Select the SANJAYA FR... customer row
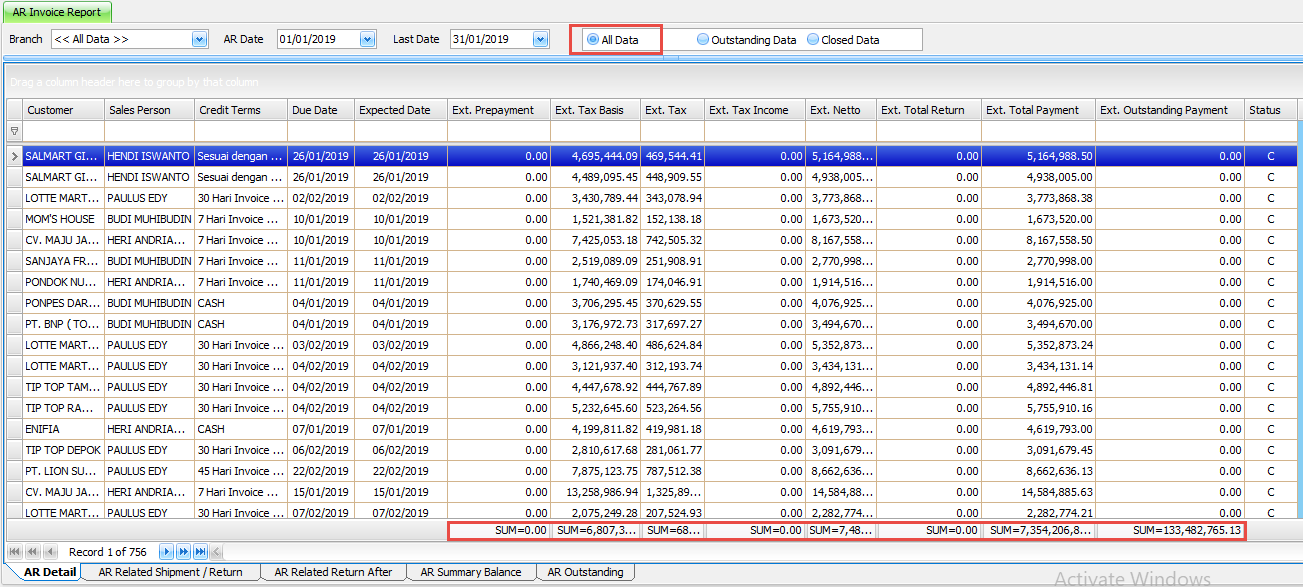1303x587 pixels. point(652,261)
